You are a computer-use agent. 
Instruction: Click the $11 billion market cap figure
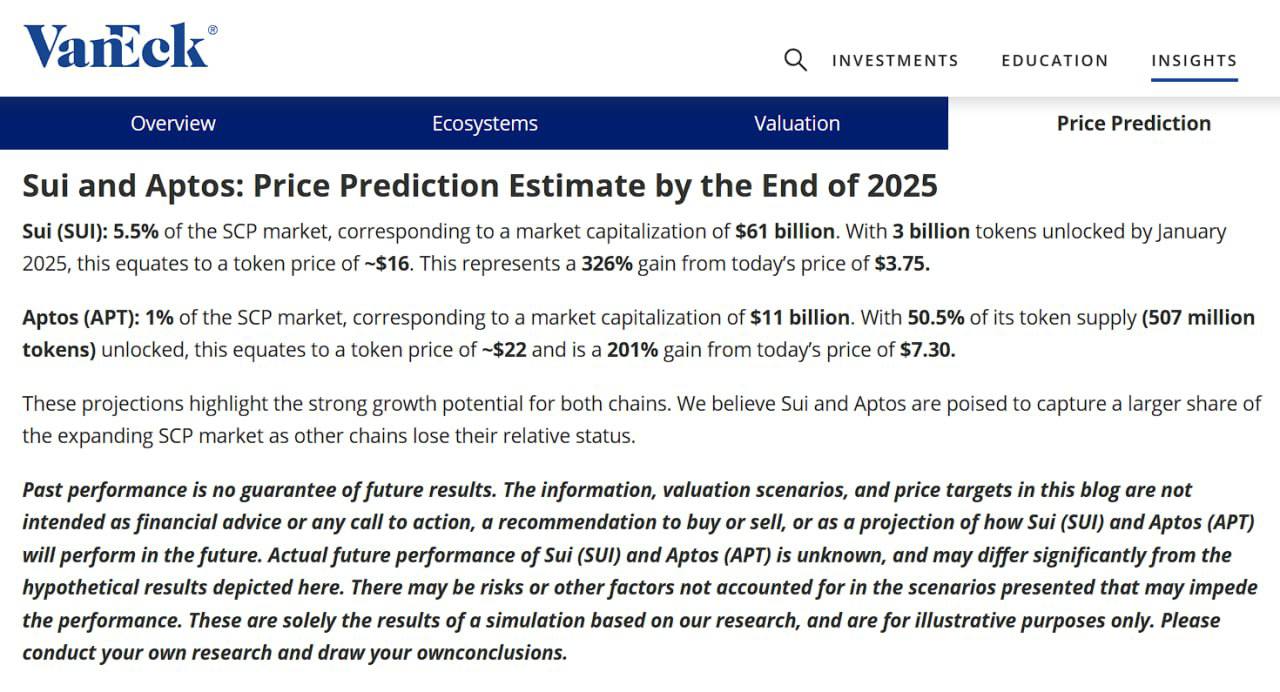pyautogui.click(x=800, y=318)
